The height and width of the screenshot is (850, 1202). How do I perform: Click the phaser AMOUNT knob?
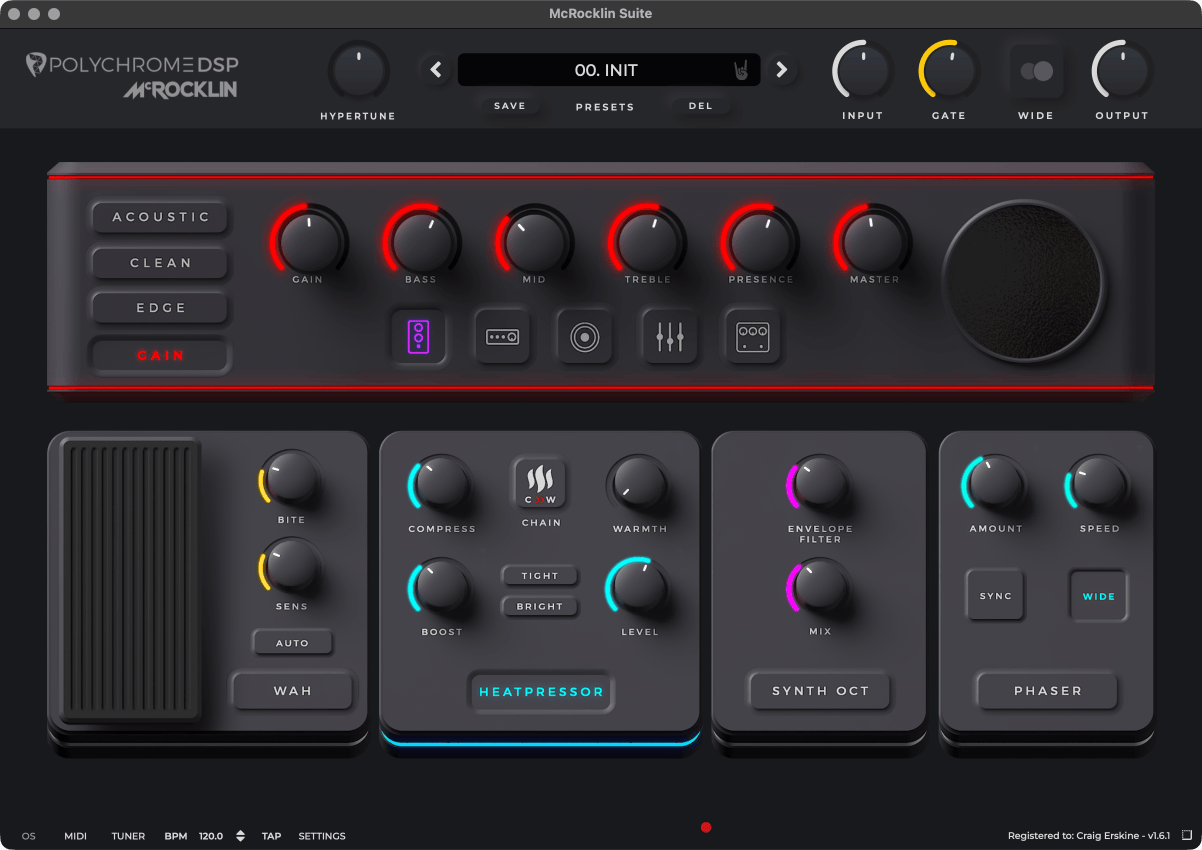(995, 485)
